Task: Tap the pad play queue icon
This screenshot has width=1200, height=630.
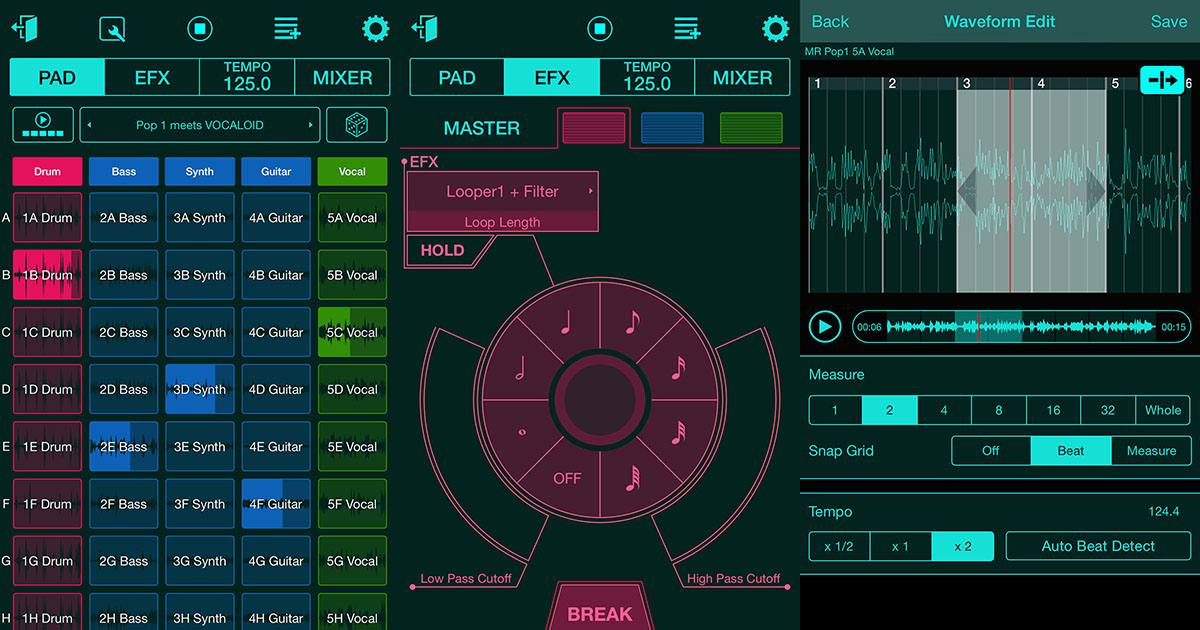Action: point(42,124)
